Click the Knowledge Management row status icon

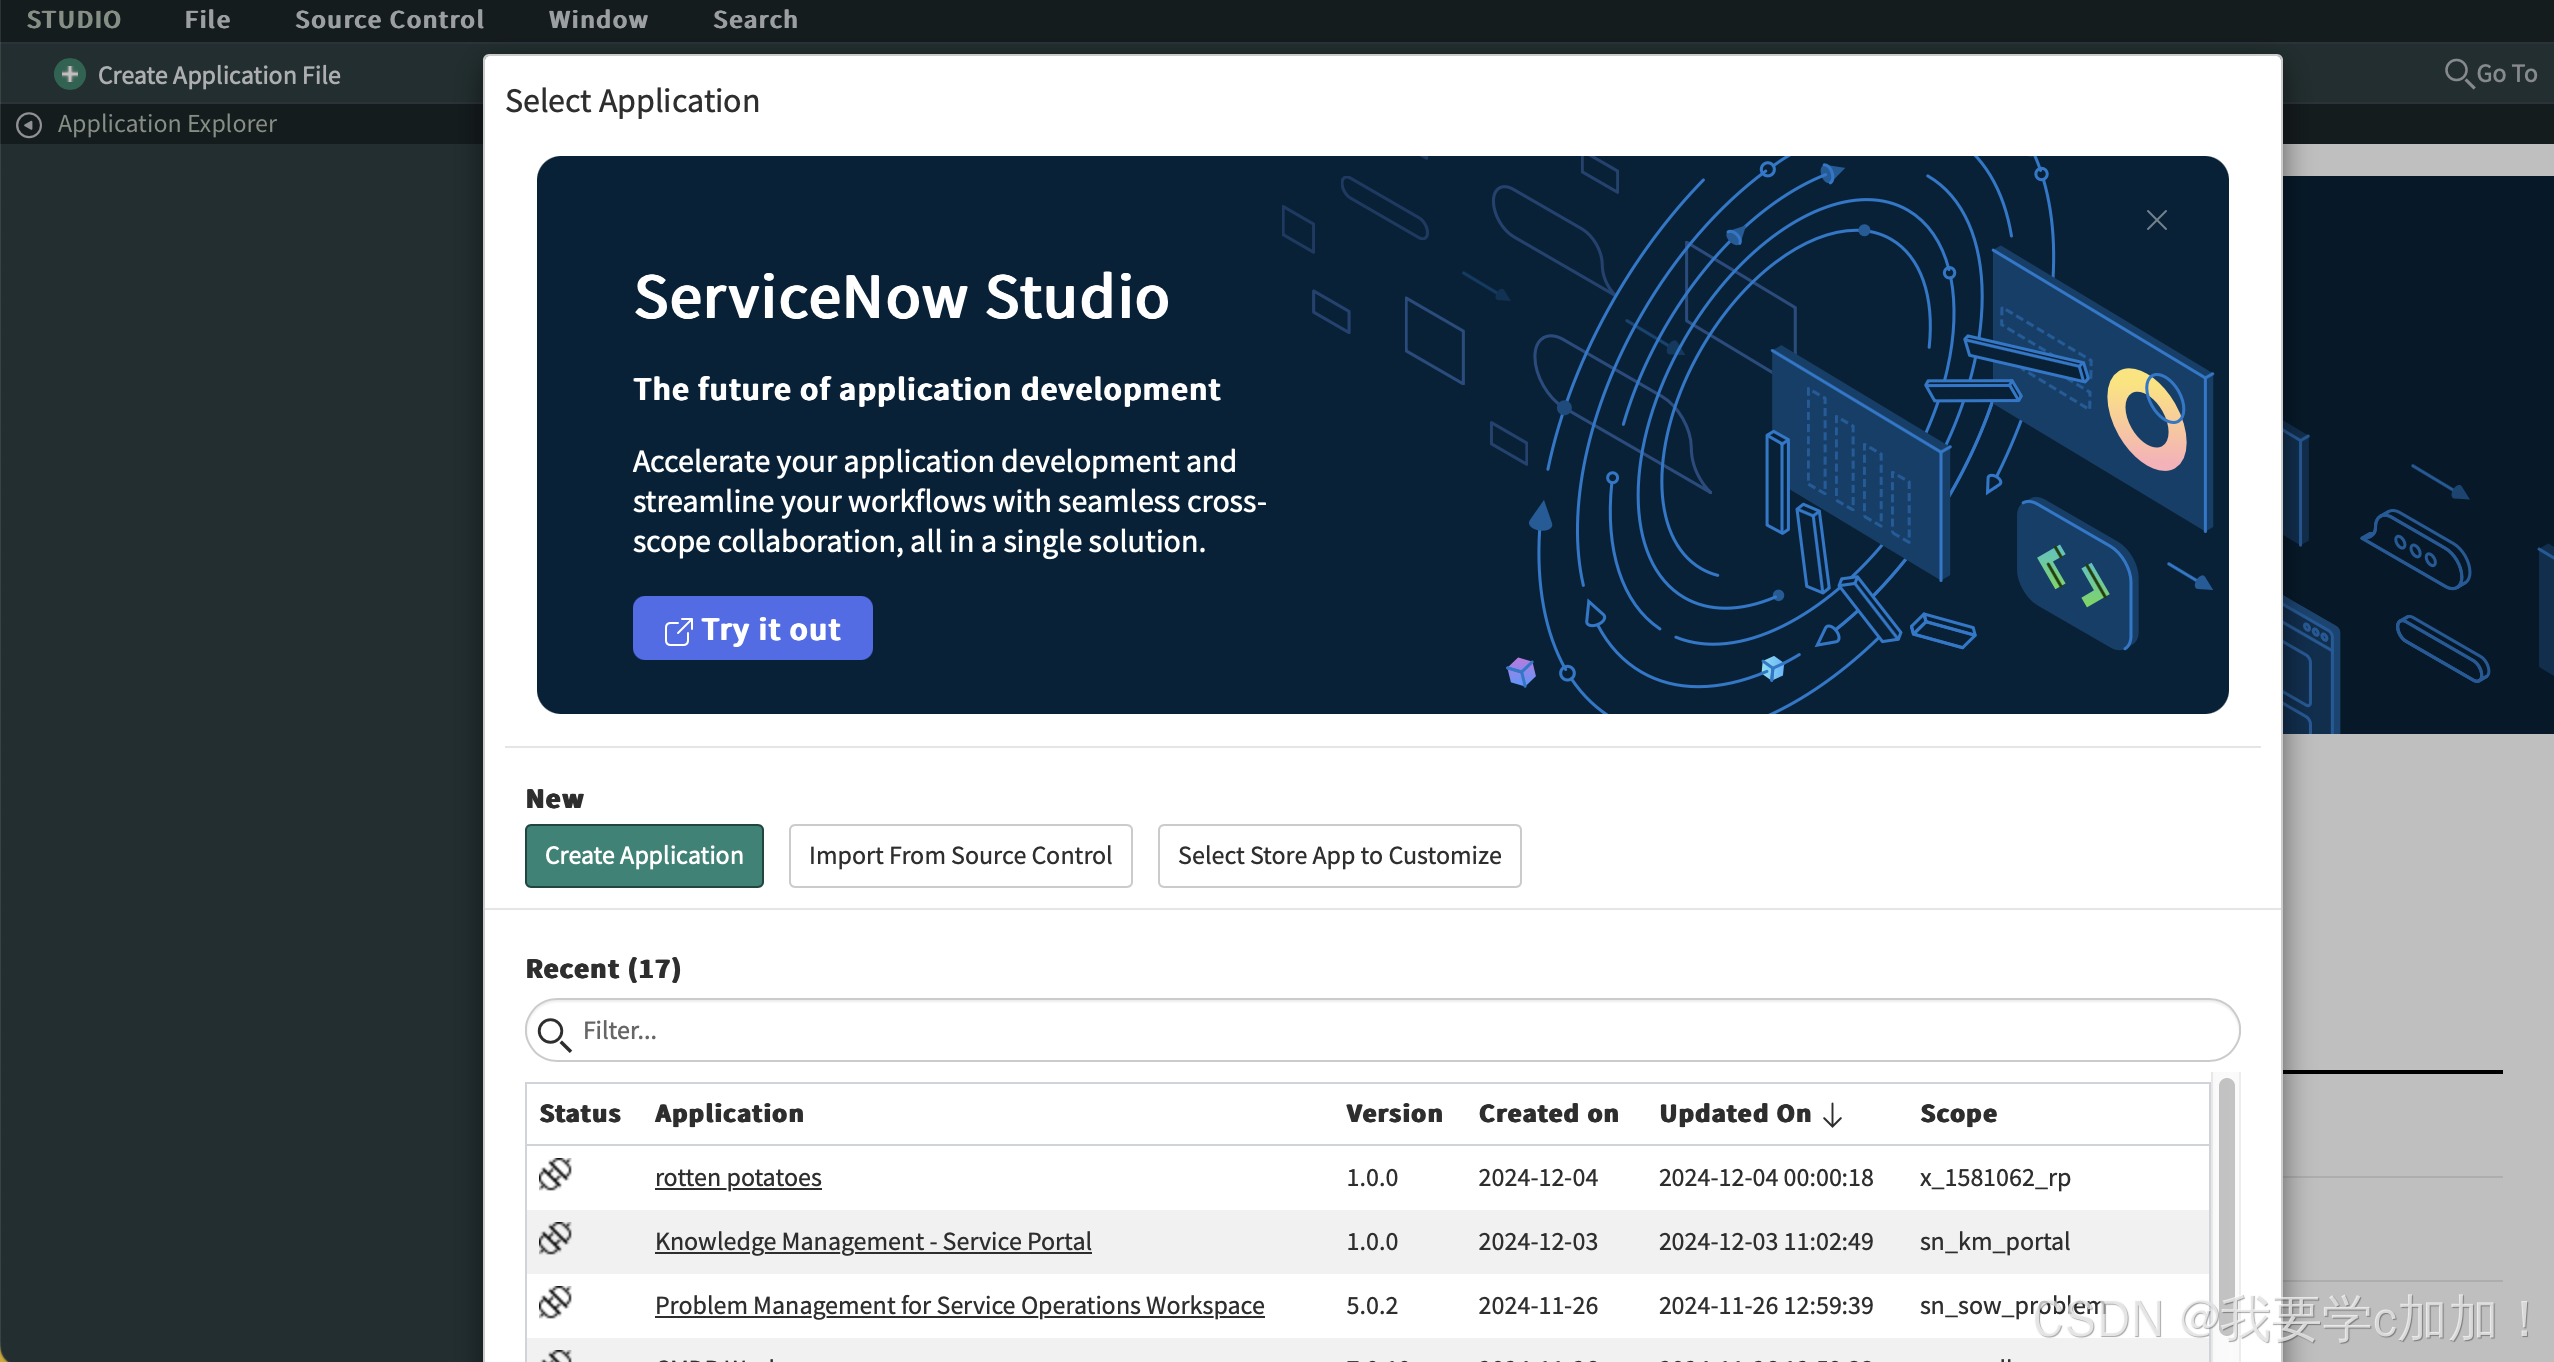click(555, 1238)
